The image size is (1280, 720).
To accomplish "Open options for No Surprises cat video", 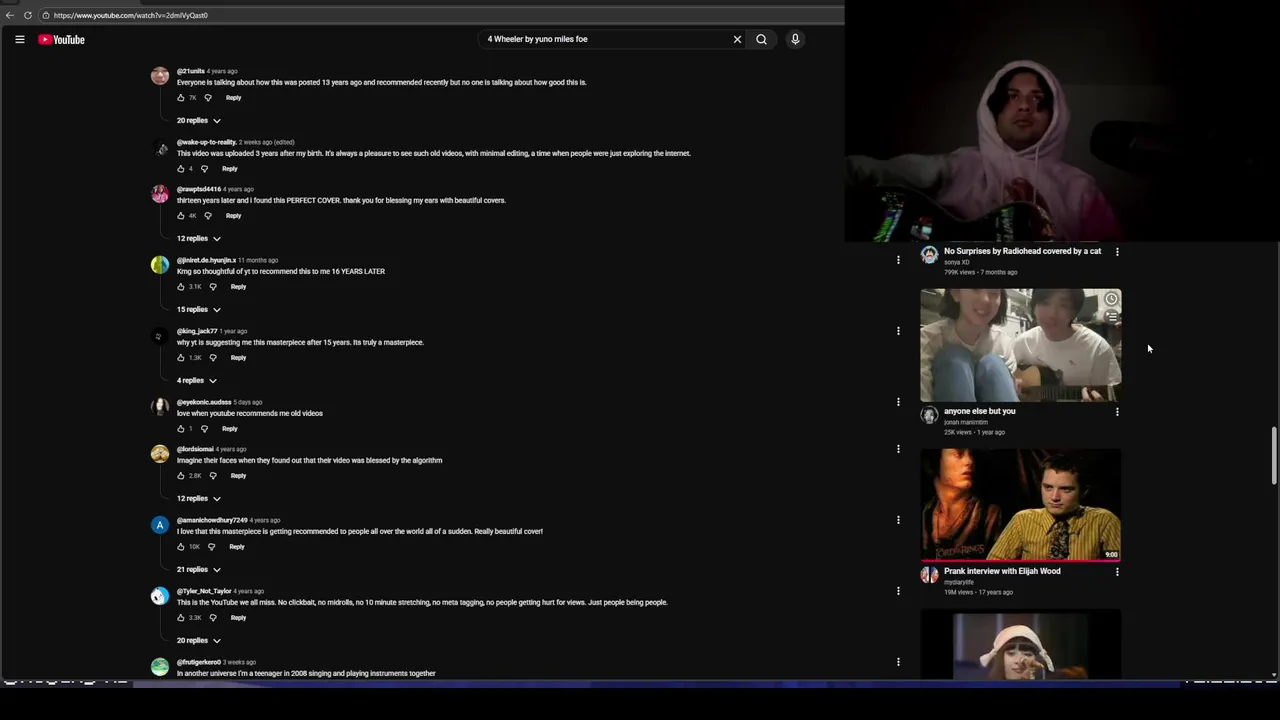I will 1117,252.
